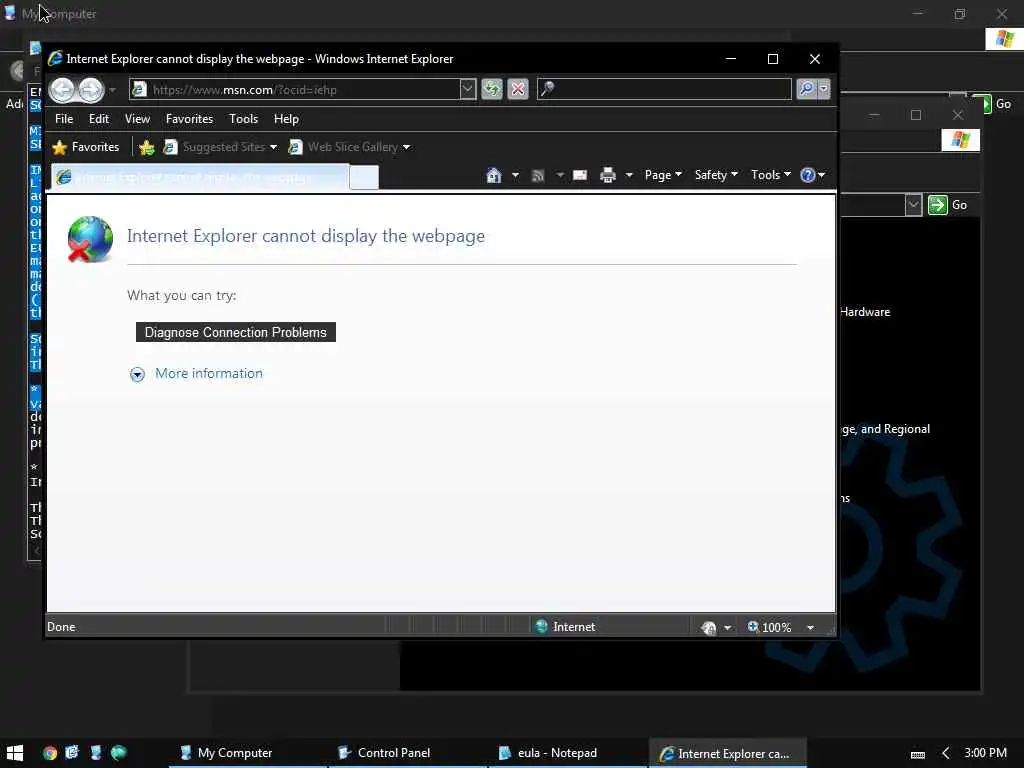Launch Chrome from the taskbar quick launch
The width and height of the screenshot is (1024, 768).
[x=50, y=753]
